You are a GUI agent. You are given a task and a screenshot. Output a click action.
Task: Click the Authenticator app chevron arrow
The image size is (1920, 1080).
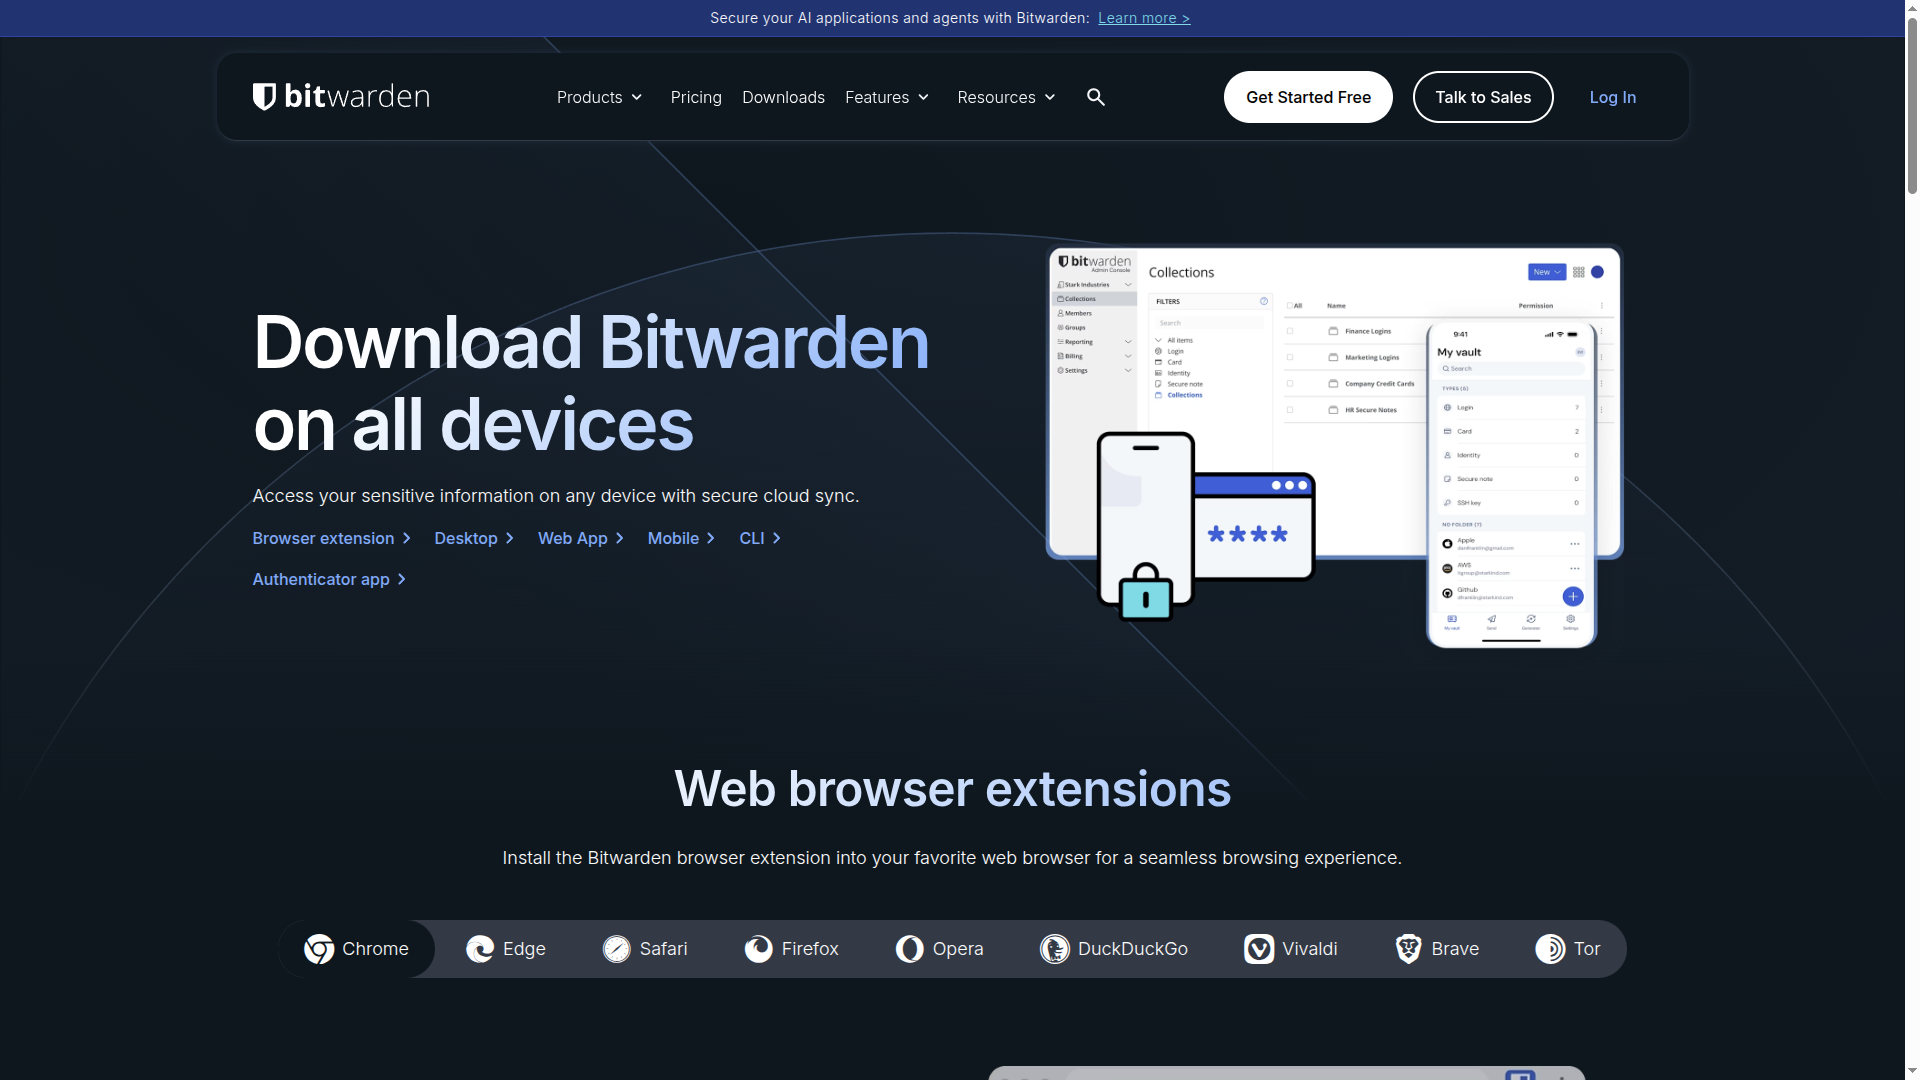(402, 580)
